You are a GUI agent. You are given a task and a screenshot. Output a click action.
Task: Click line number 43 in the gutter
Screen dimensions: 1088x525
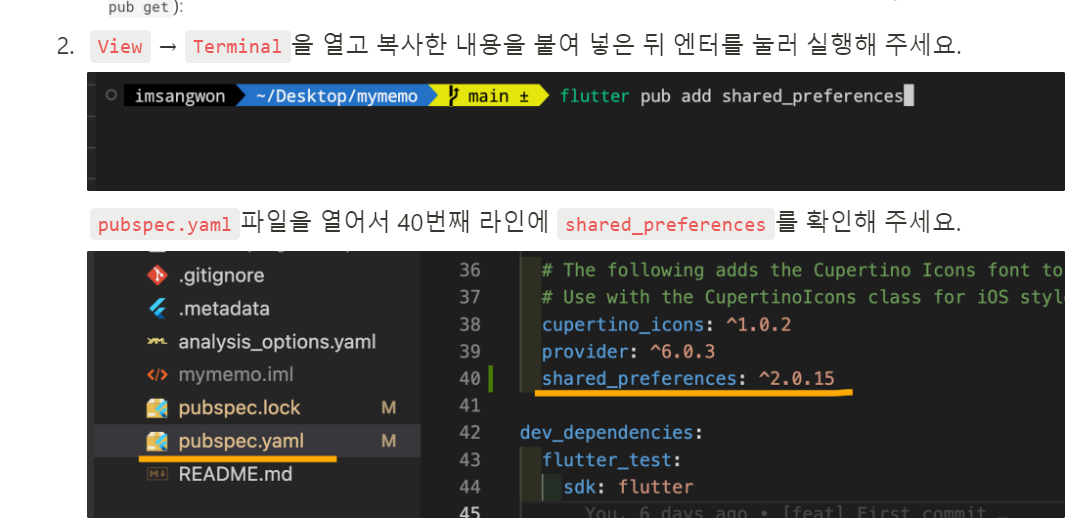(469, 459)
